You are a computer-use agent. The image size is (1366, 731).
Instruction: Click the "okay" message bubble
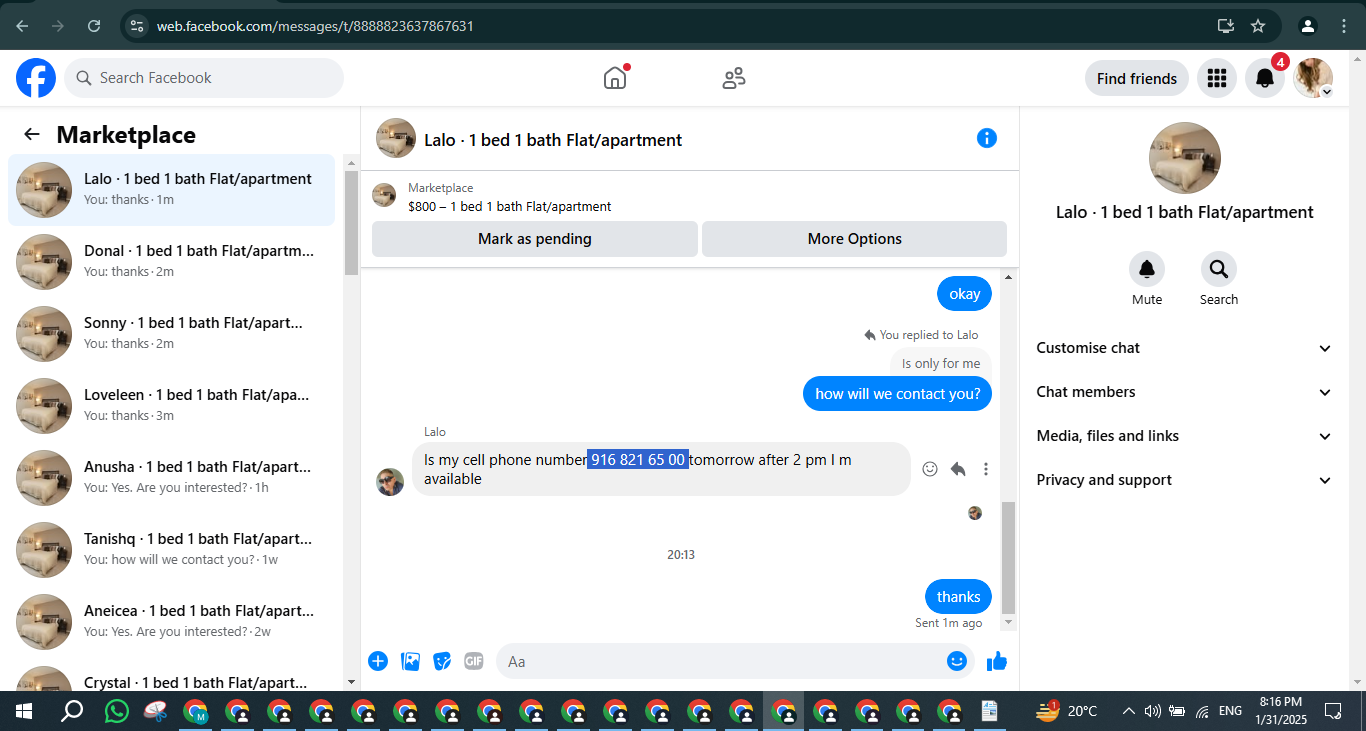tap(965, 294)
